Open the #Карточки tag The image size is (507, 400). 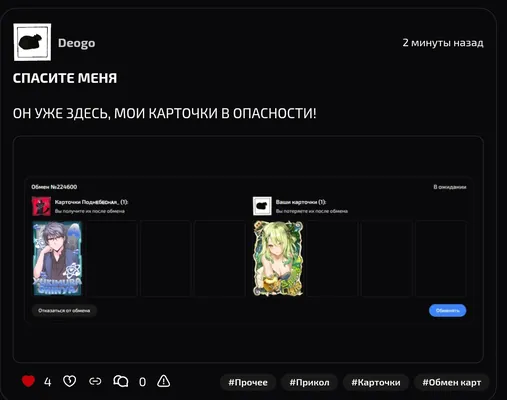pos(376,382)
